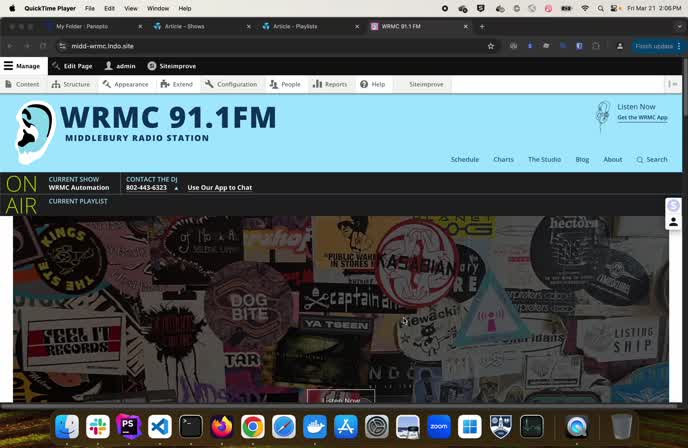
Task: Open a new browser tab
Action: tap(482, 26)
